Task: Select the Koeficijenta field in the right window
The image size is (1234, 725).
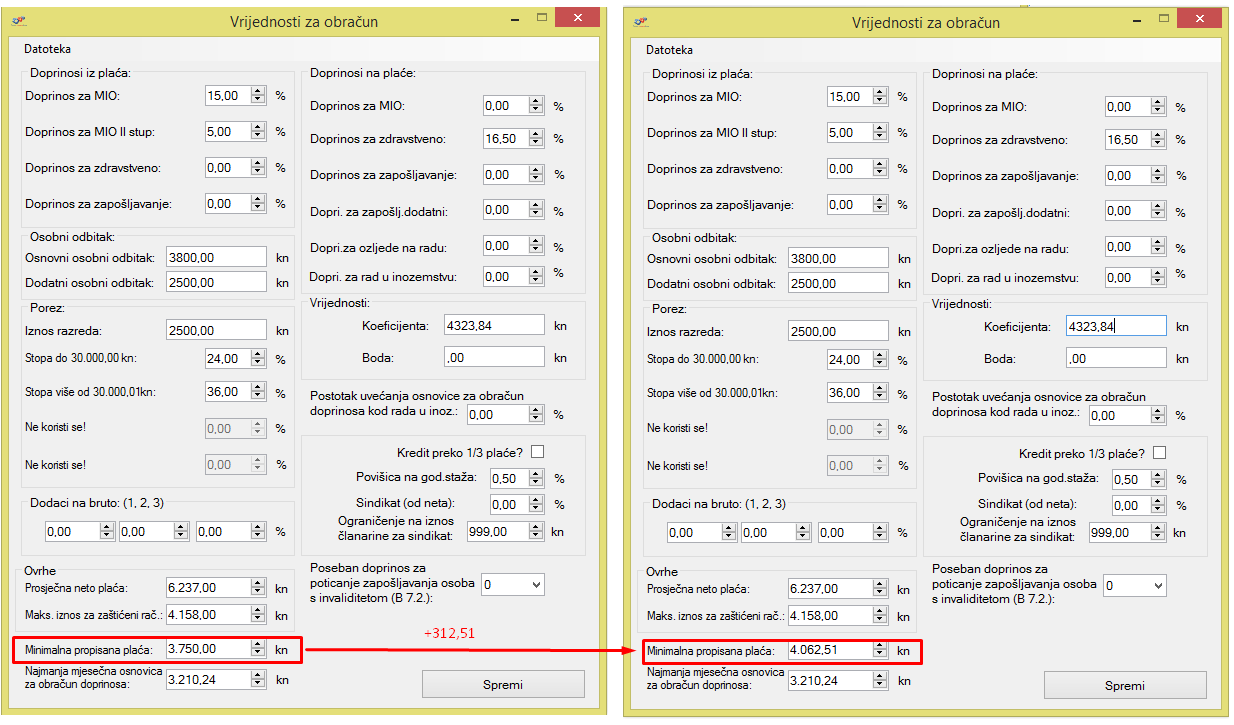Action: pyautogui.click(x=1115, y=326)
